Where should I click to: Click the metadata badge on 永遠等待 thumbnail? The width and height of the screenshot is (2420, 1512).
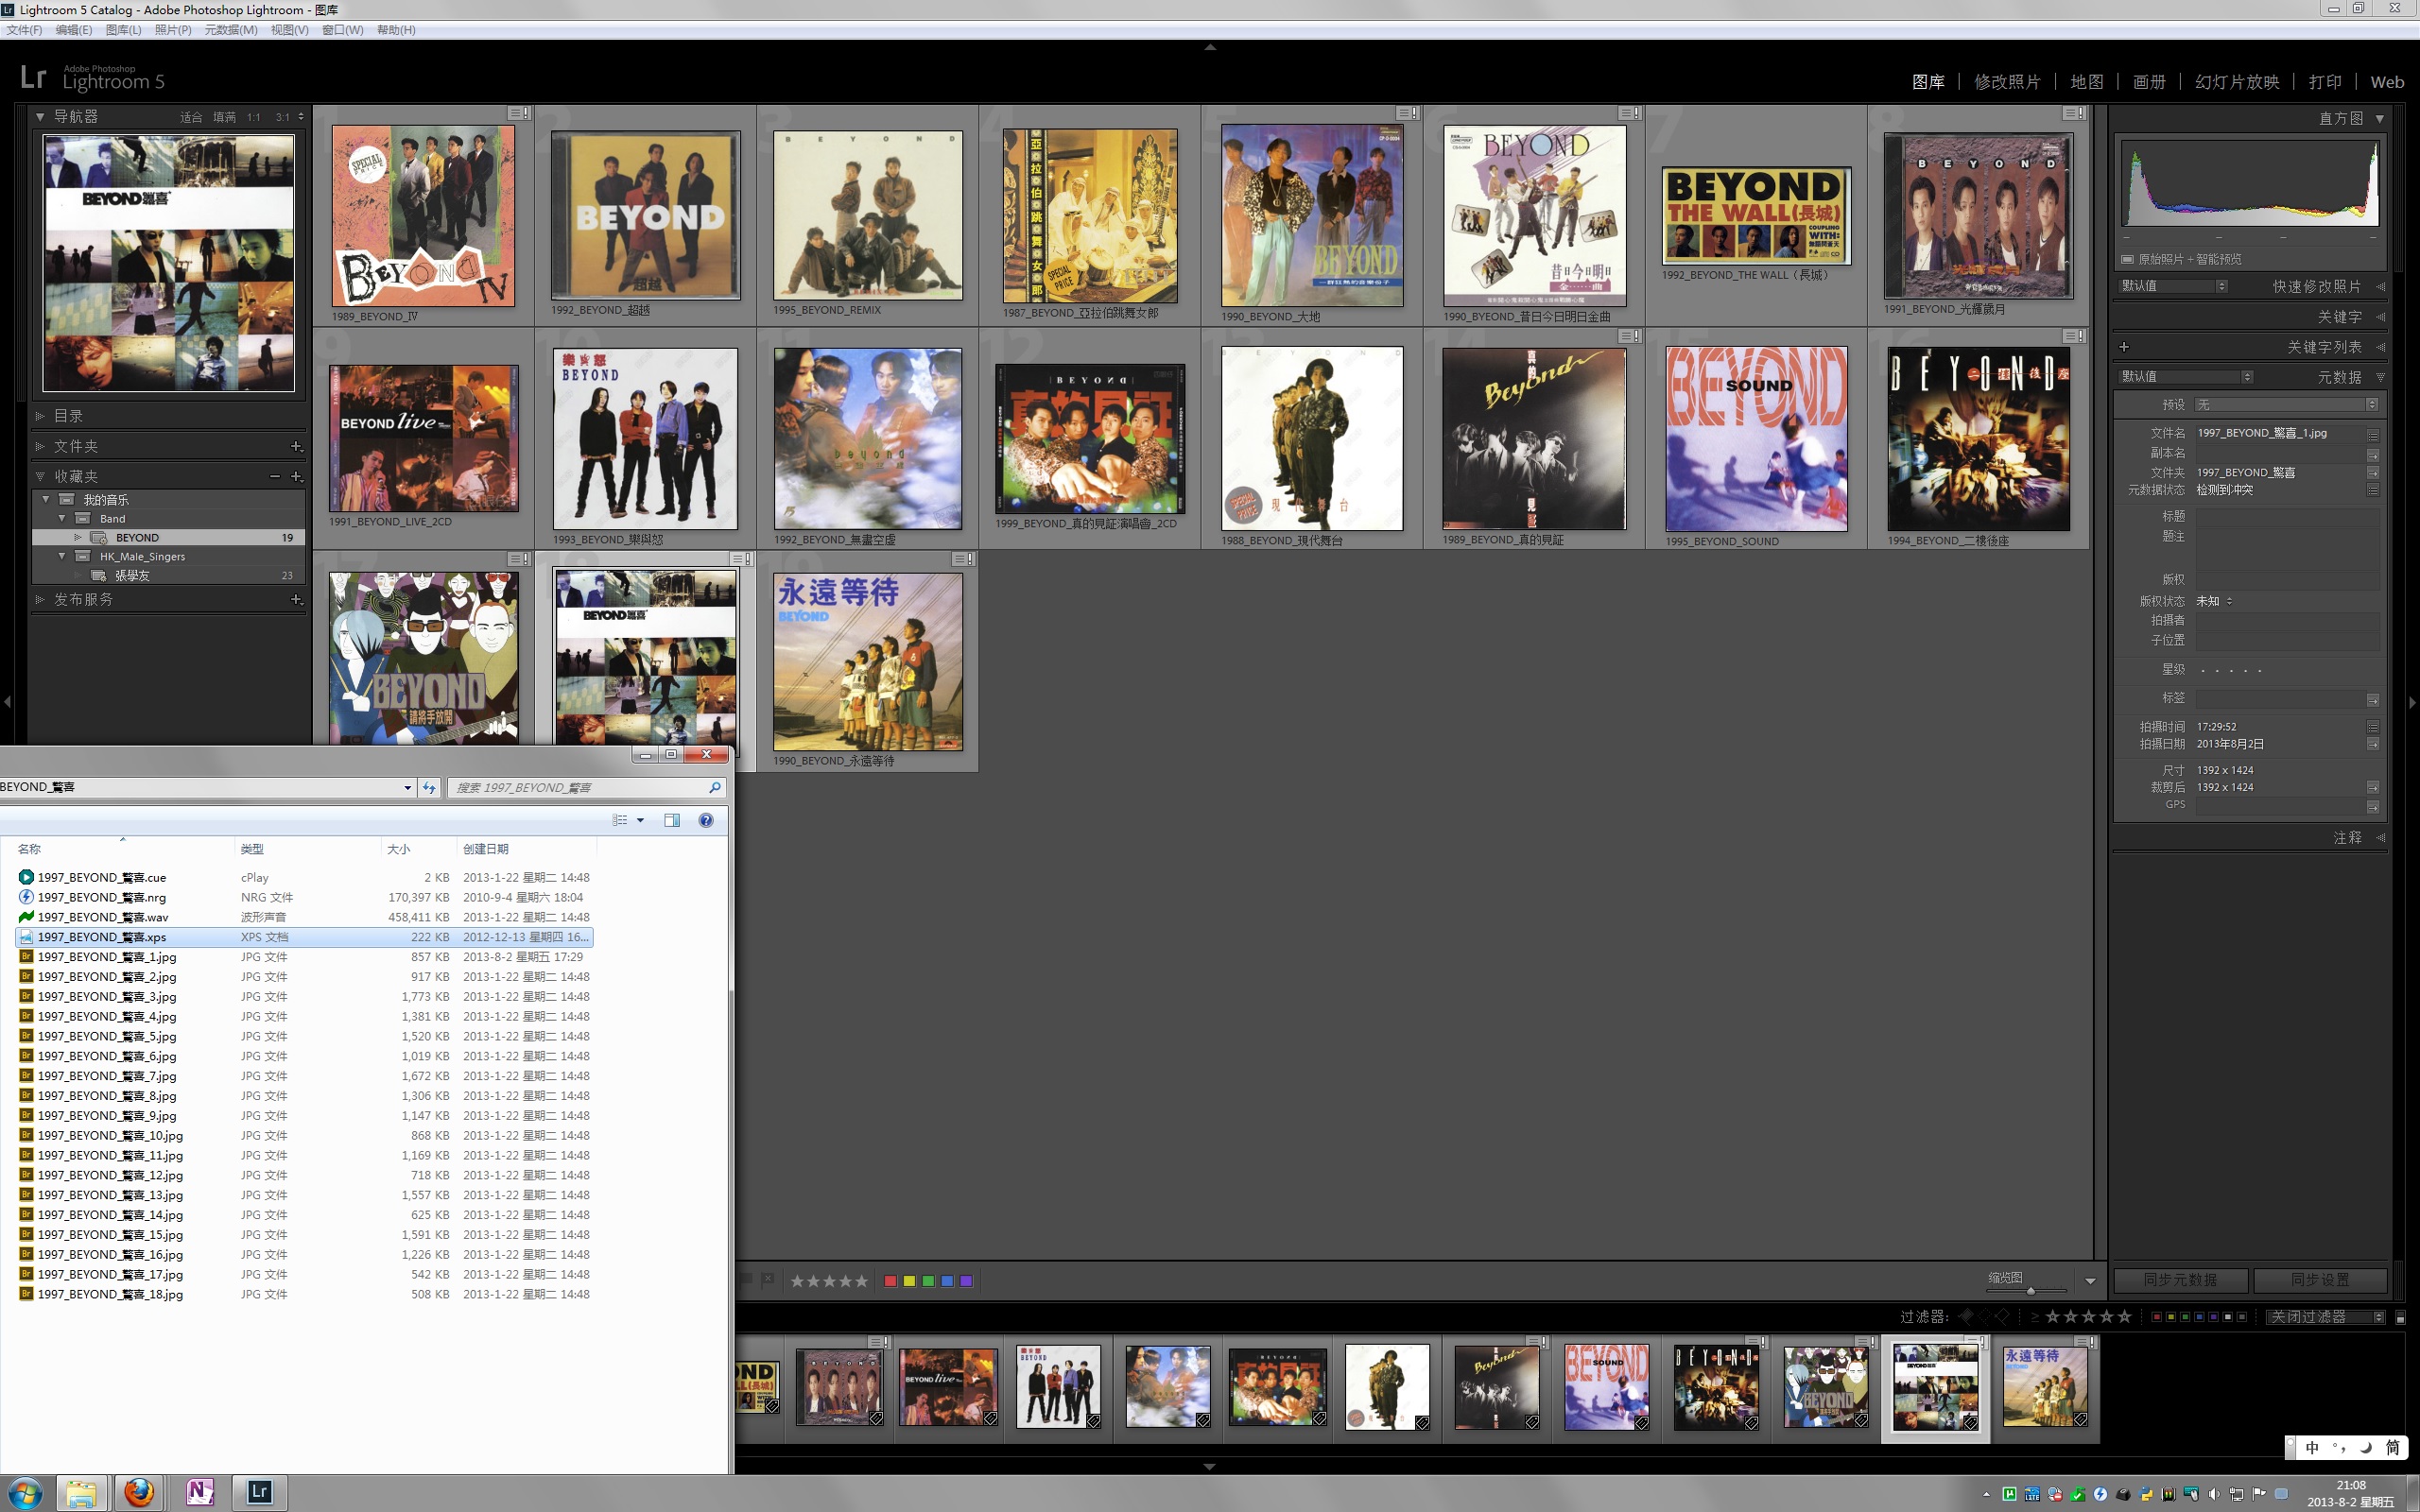click(x=963, y=559)
